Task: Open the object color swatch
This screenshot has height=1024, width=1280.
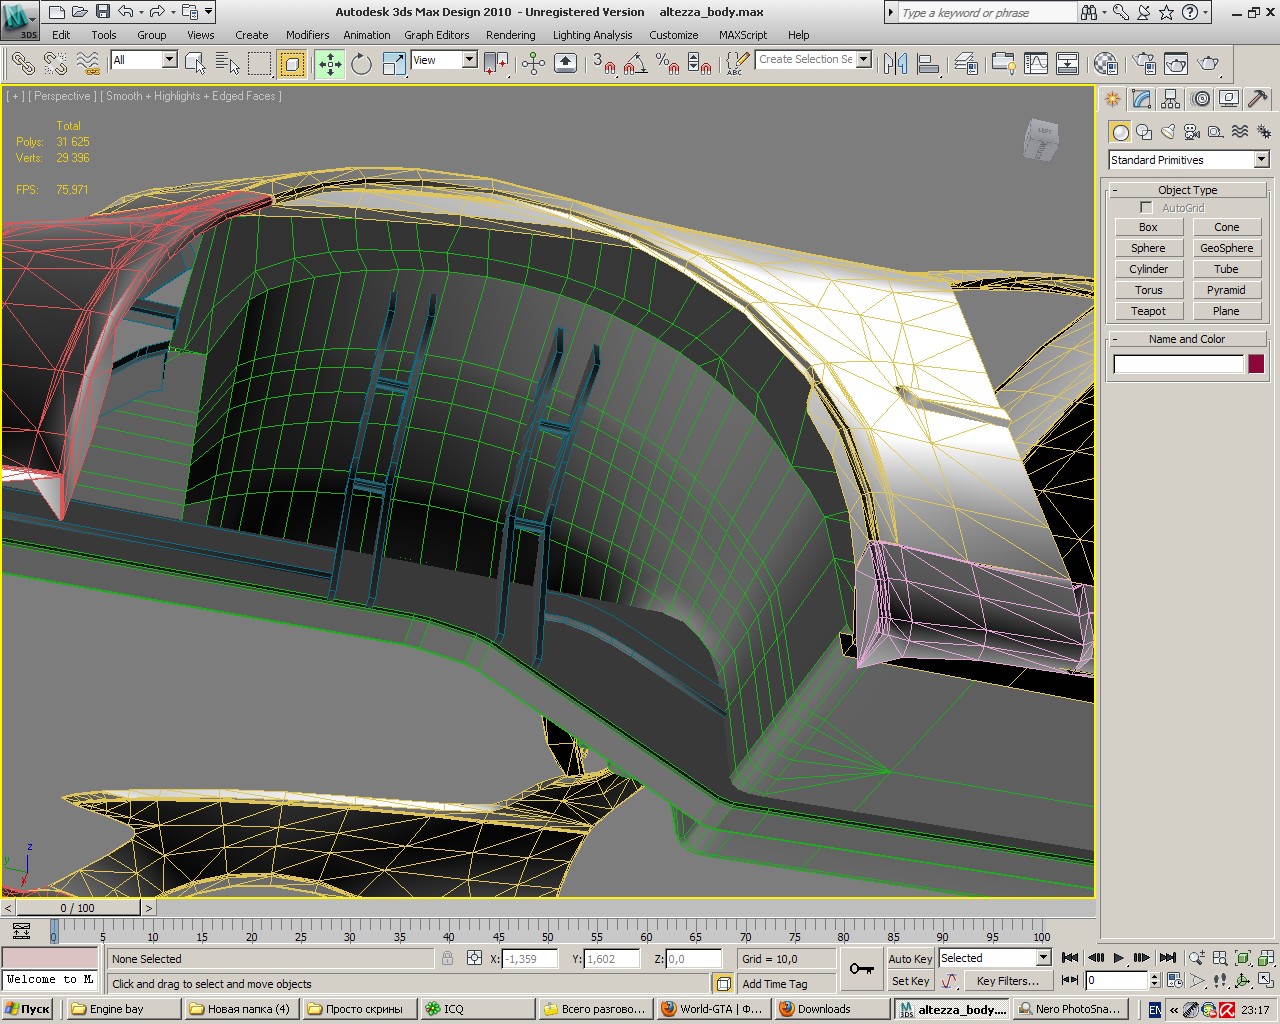Action: tap(1256, 364)
